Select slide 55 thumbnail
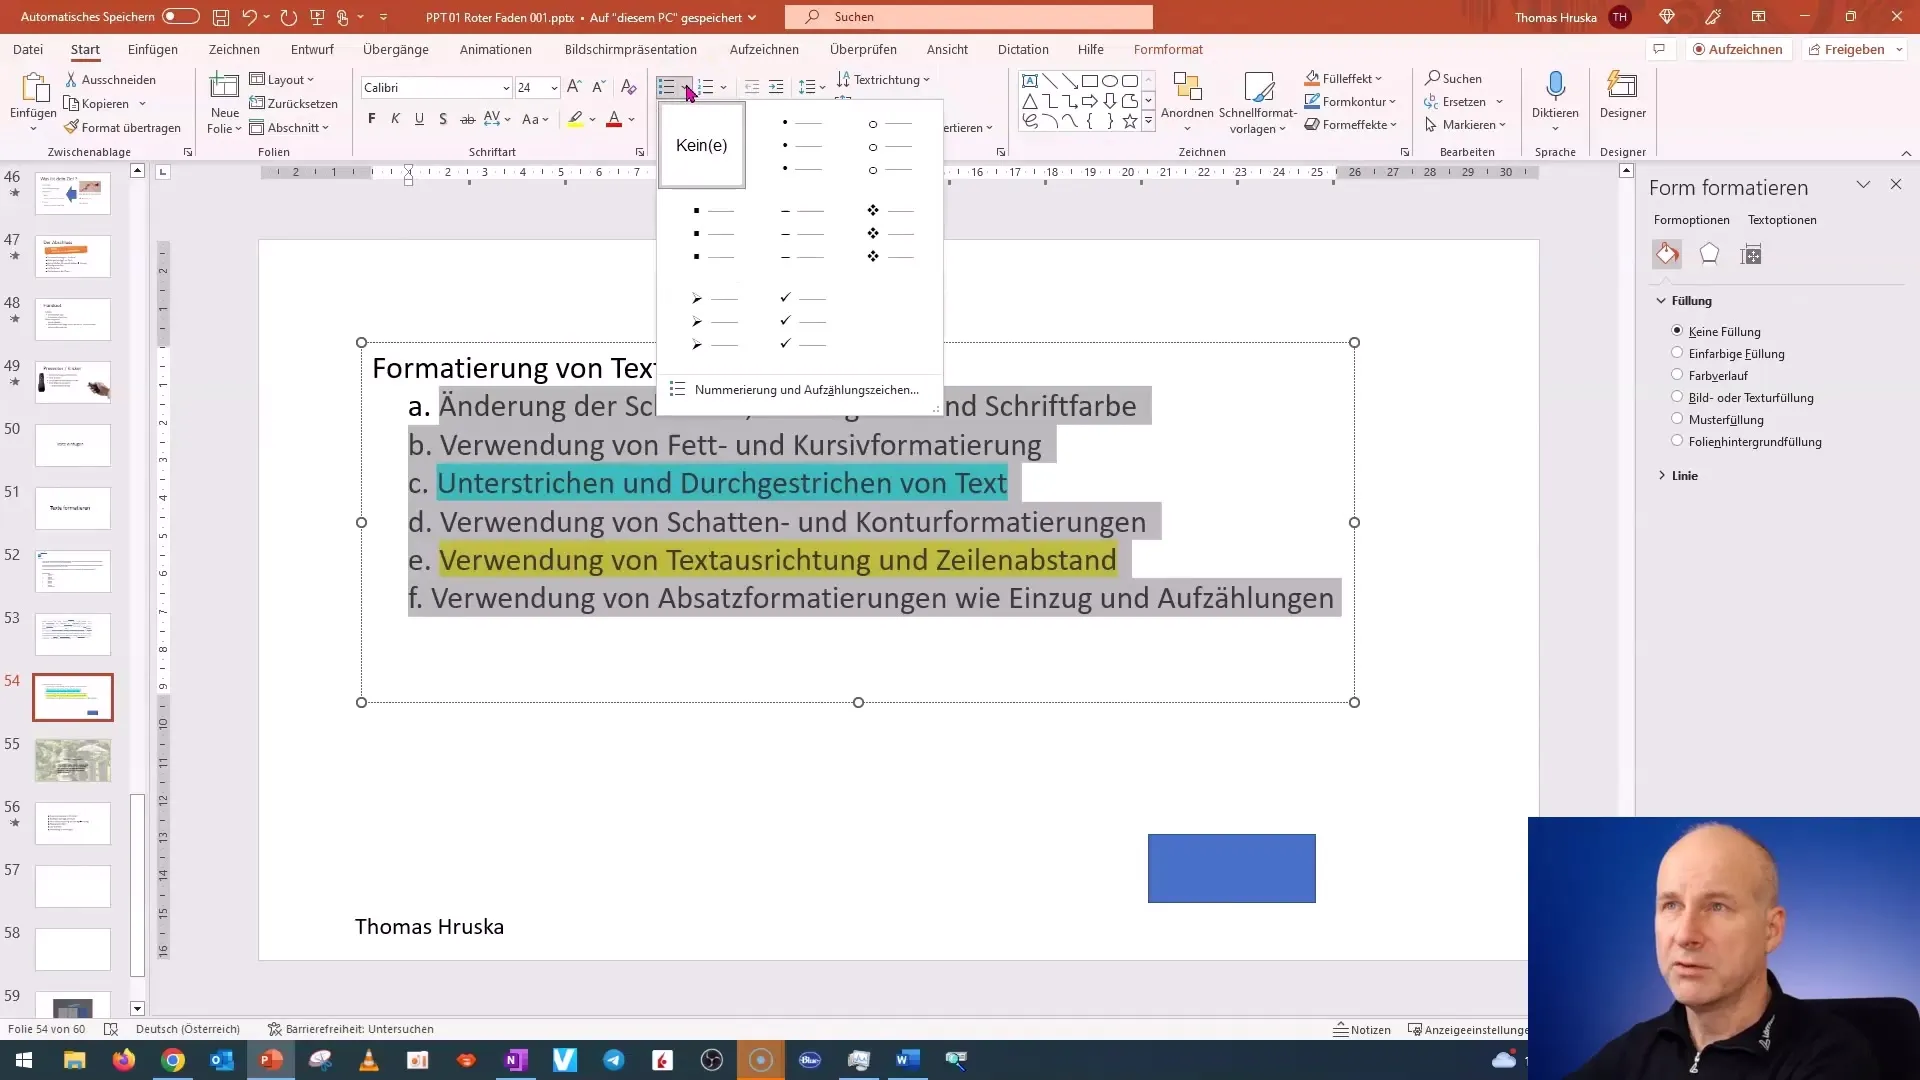 (x=73, y=760)
